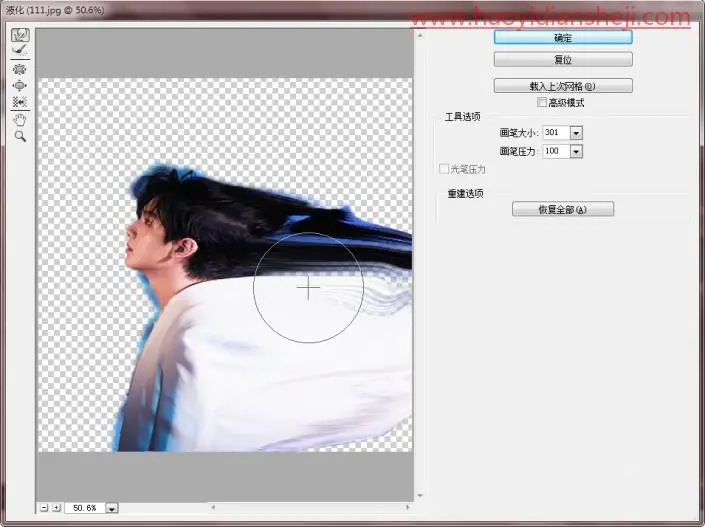Click 载入上次网格 button
The width and height of the screenshot is (705, 527).
point(563,86)
